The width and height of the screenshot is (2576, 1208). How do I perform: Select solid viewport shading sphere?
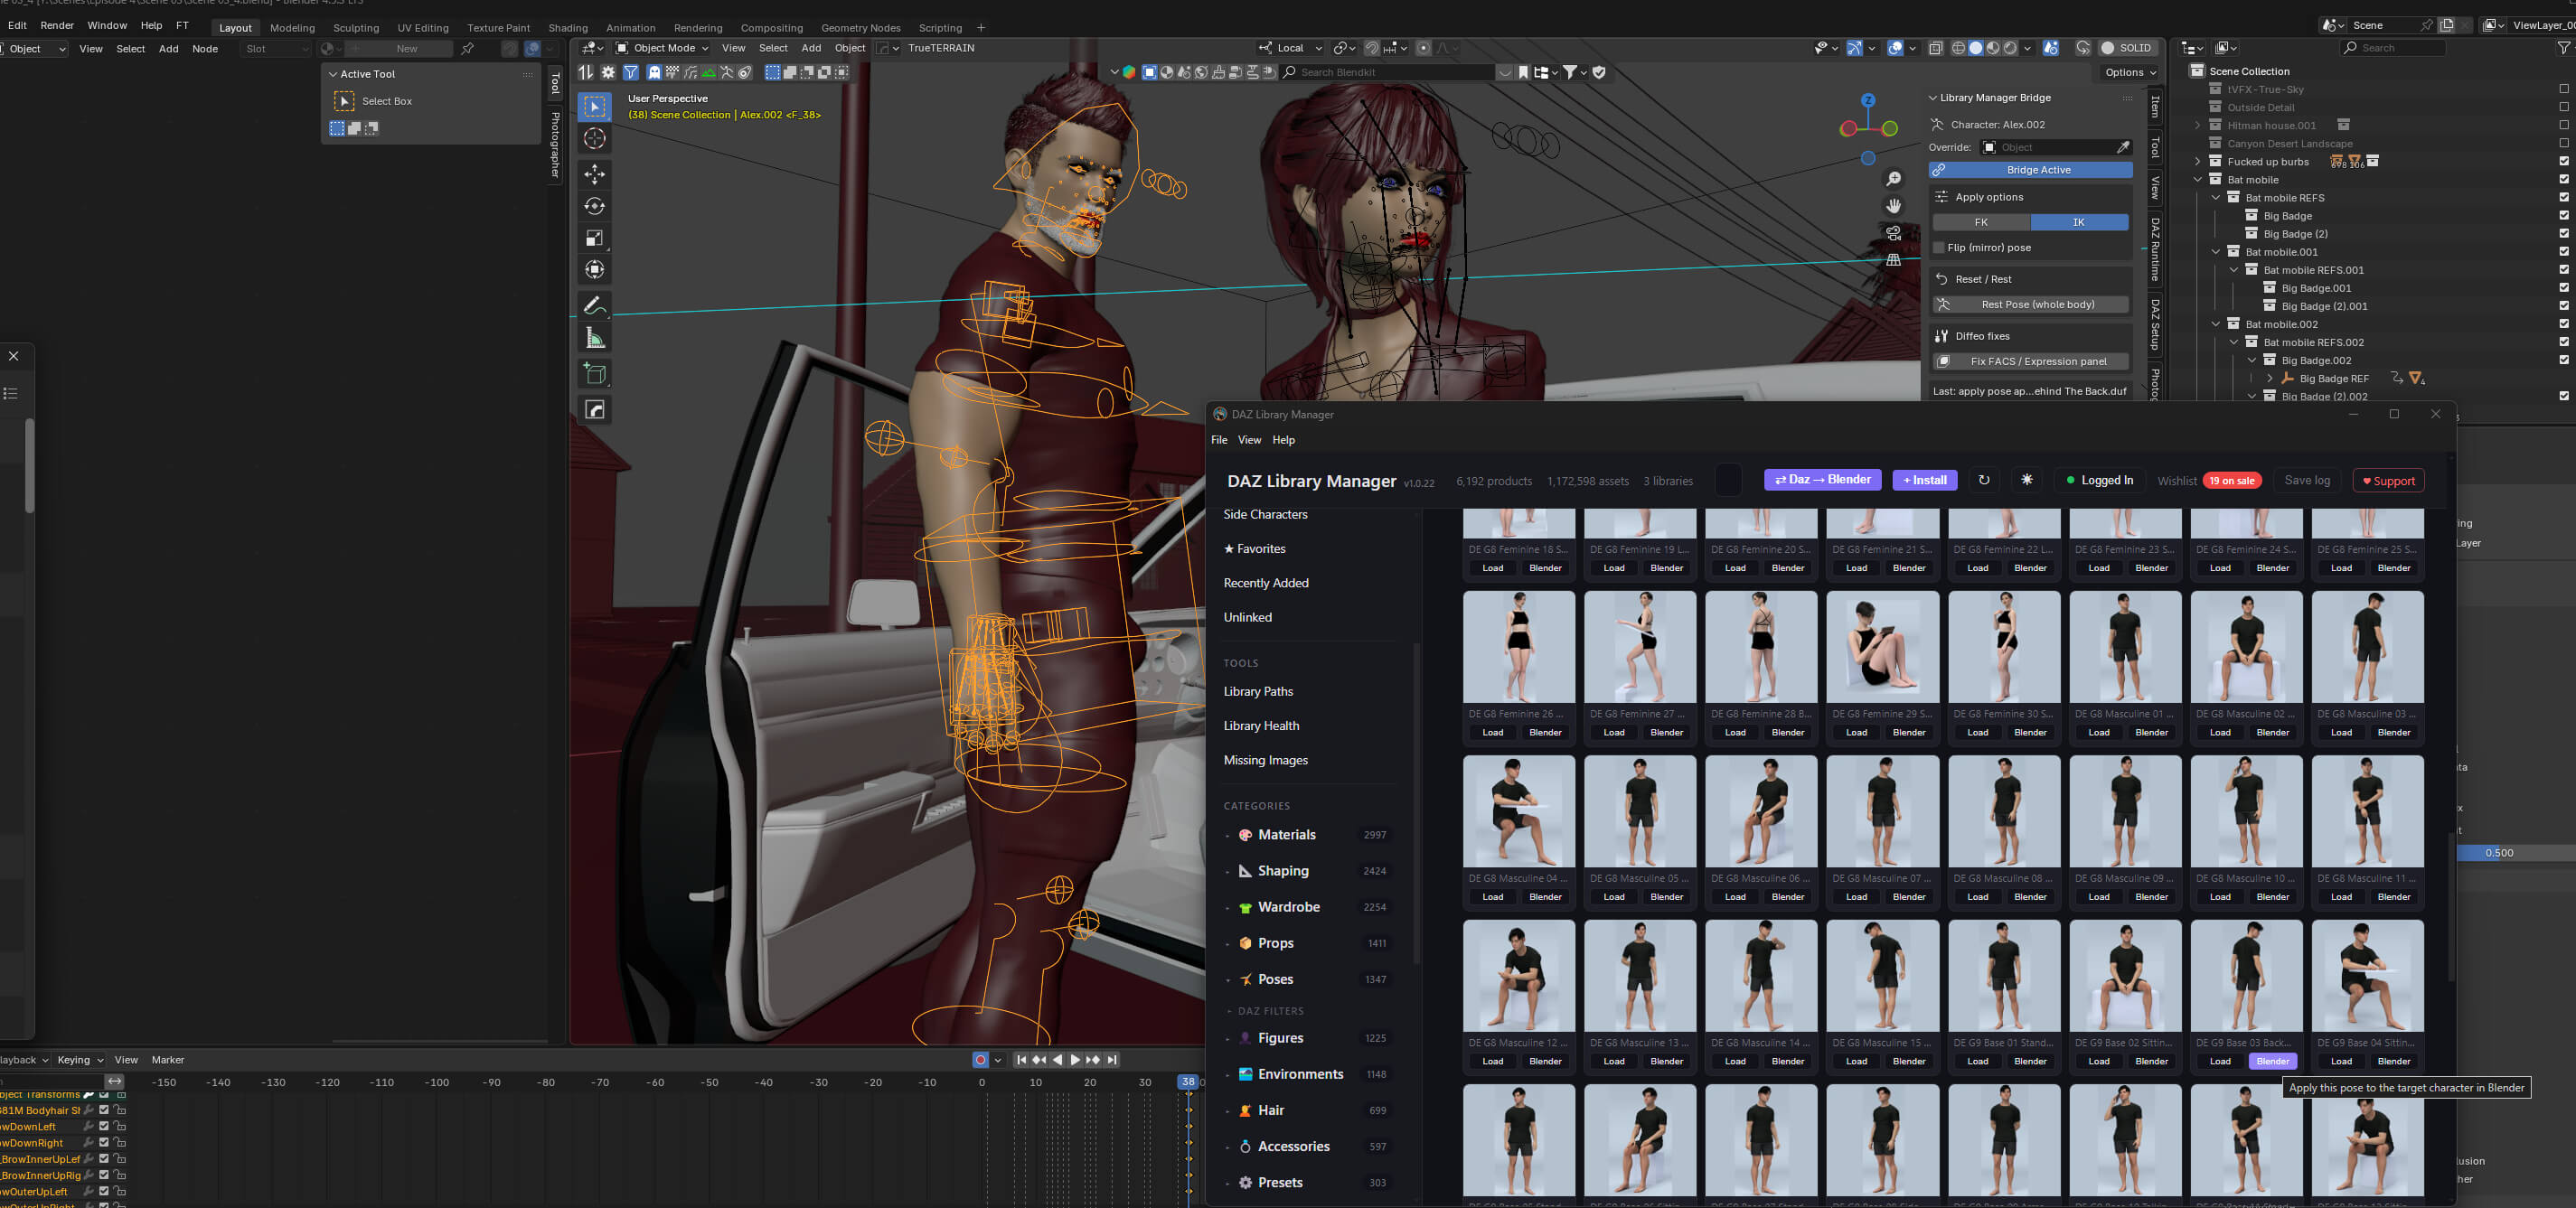(x=1976, y=48)
